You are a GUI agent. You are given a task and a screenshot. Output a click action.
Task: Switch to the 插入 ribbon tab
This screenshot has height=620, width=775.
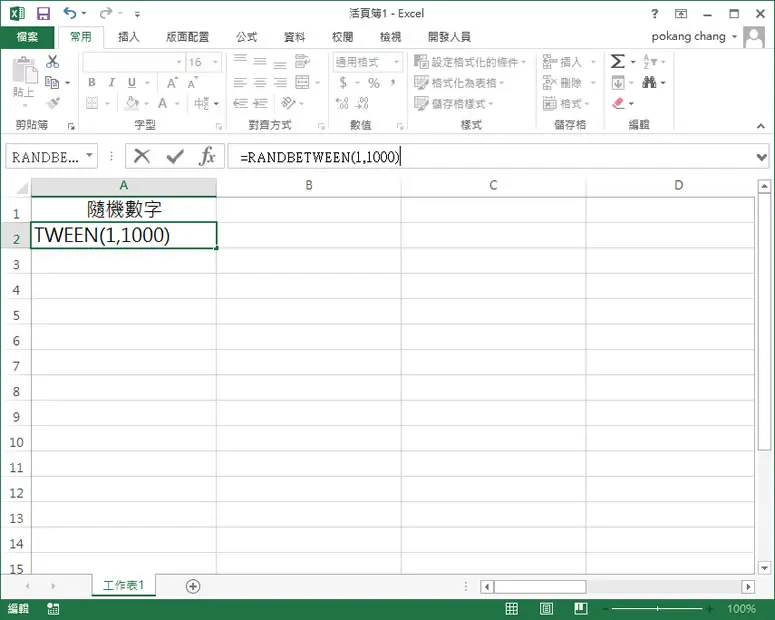(129, 37)
